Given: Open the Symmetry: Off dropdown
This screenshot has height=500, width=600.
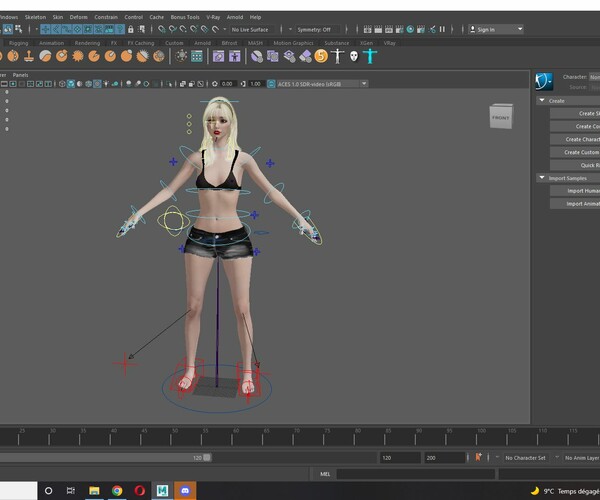Looking at the screenshot, I should (317, 29).
